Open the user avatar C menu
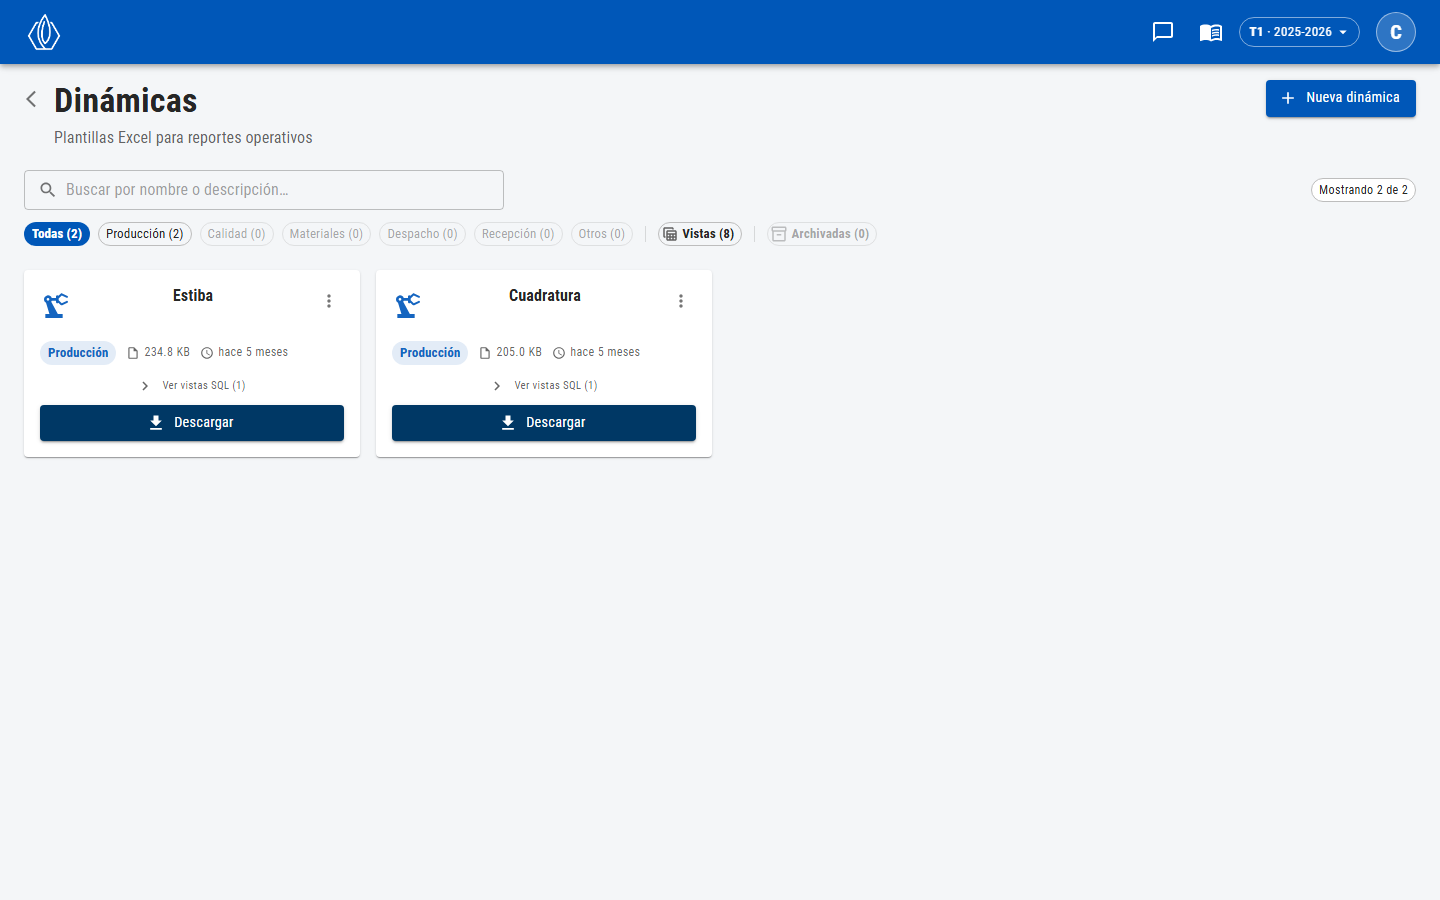Screen dimensions: 1440x900 click(x=1396, y=32)
